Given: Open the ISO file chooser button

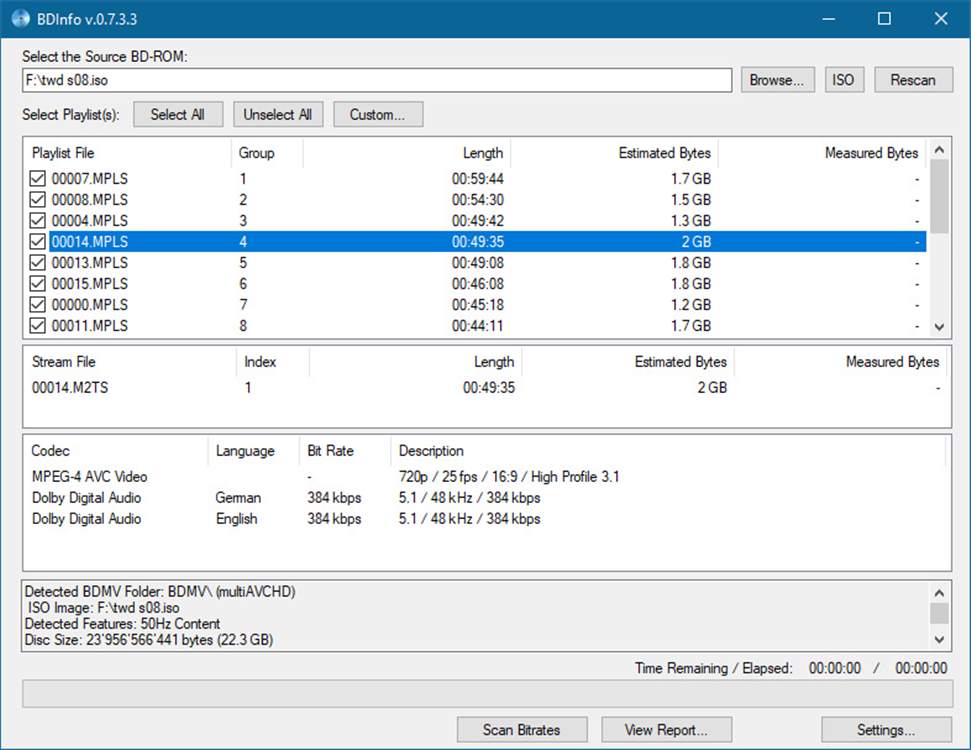Looking at the screenshot, I should 844,80.
